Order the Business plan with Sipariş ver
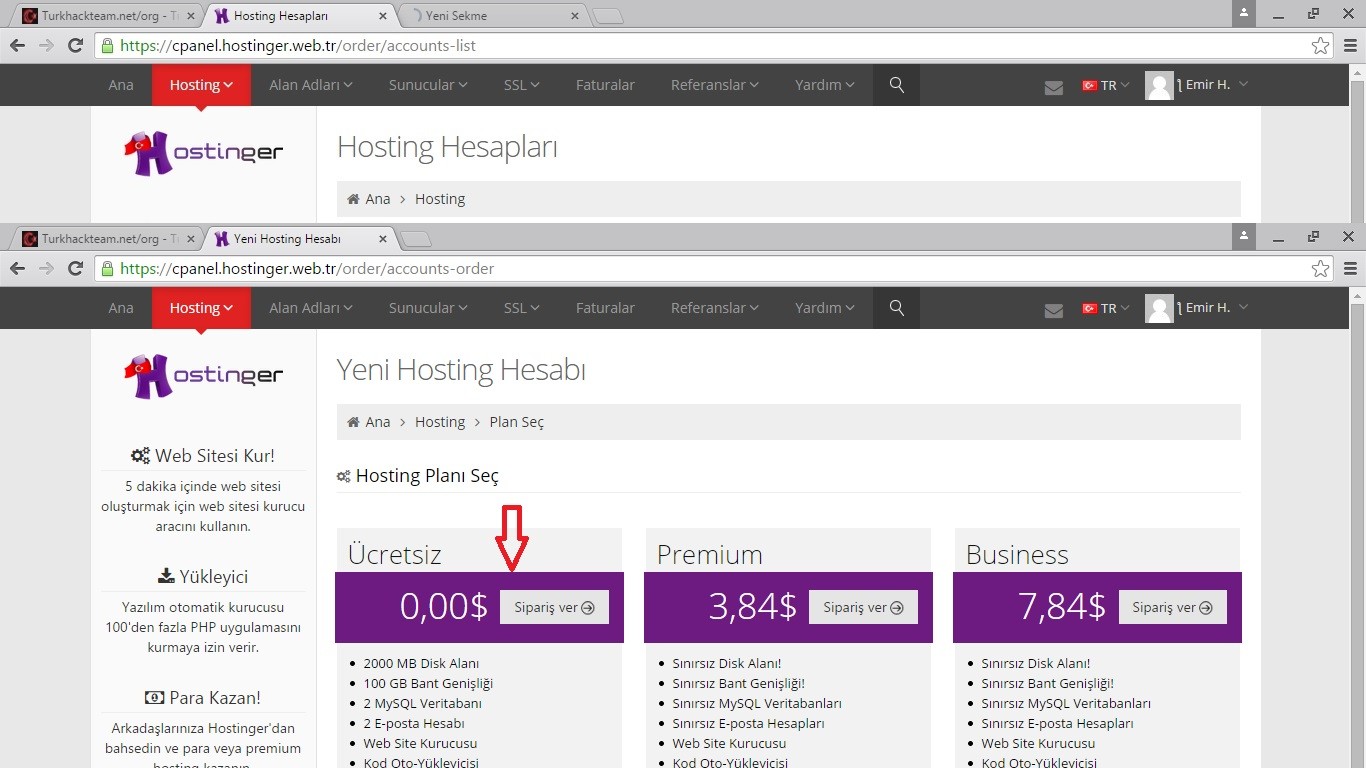Image resolution: width=1366 pixels, height=768 pixels. [1172, 607]
